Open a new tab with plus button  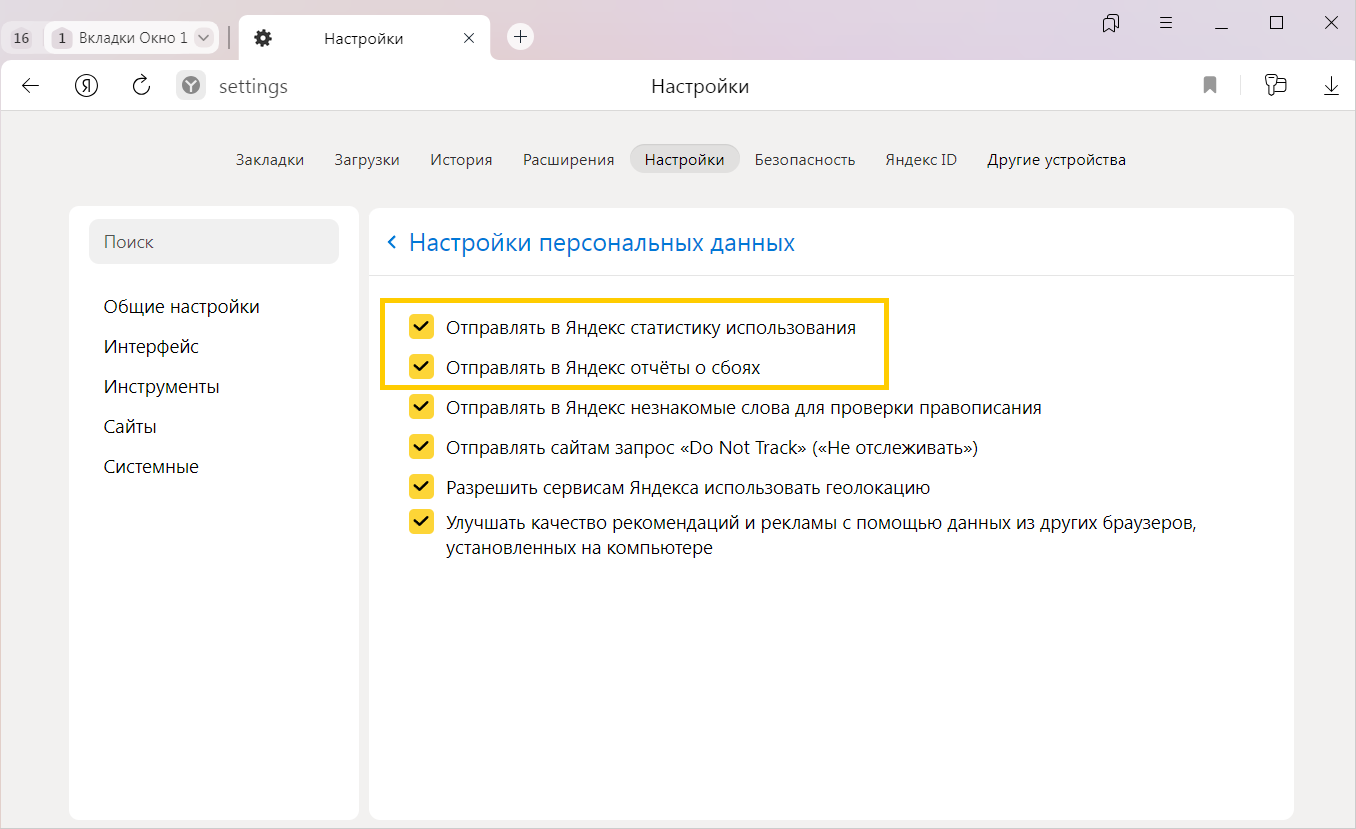coord(520,38)
